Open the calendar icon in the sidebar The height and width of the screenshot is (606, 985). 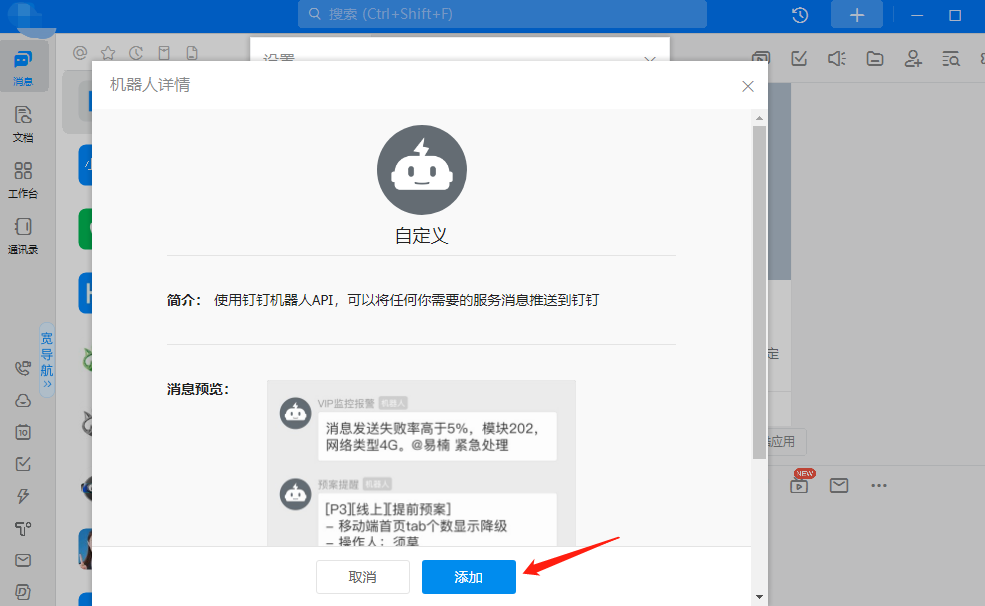(x=23, y=432)
